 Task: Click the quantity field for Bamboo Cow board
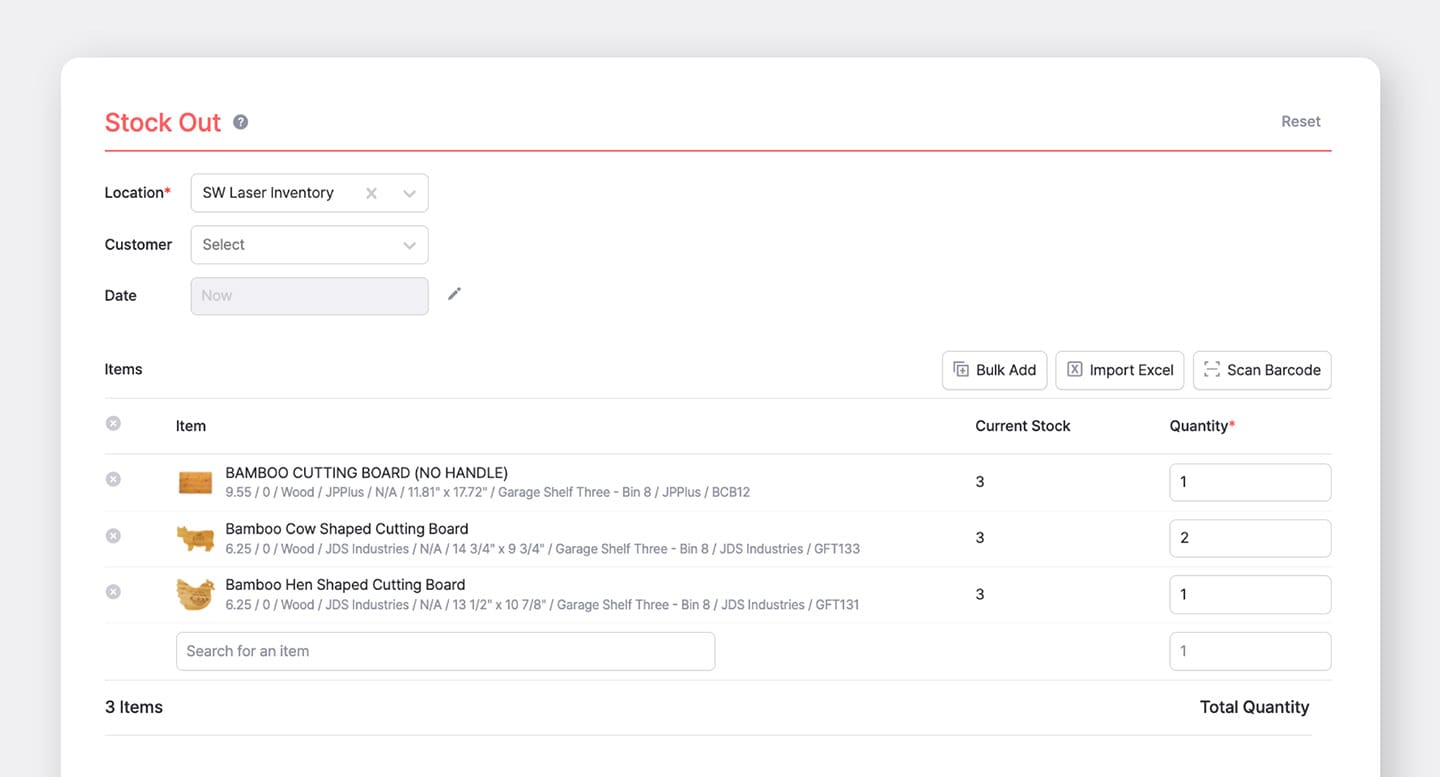tap(1250, 537)
